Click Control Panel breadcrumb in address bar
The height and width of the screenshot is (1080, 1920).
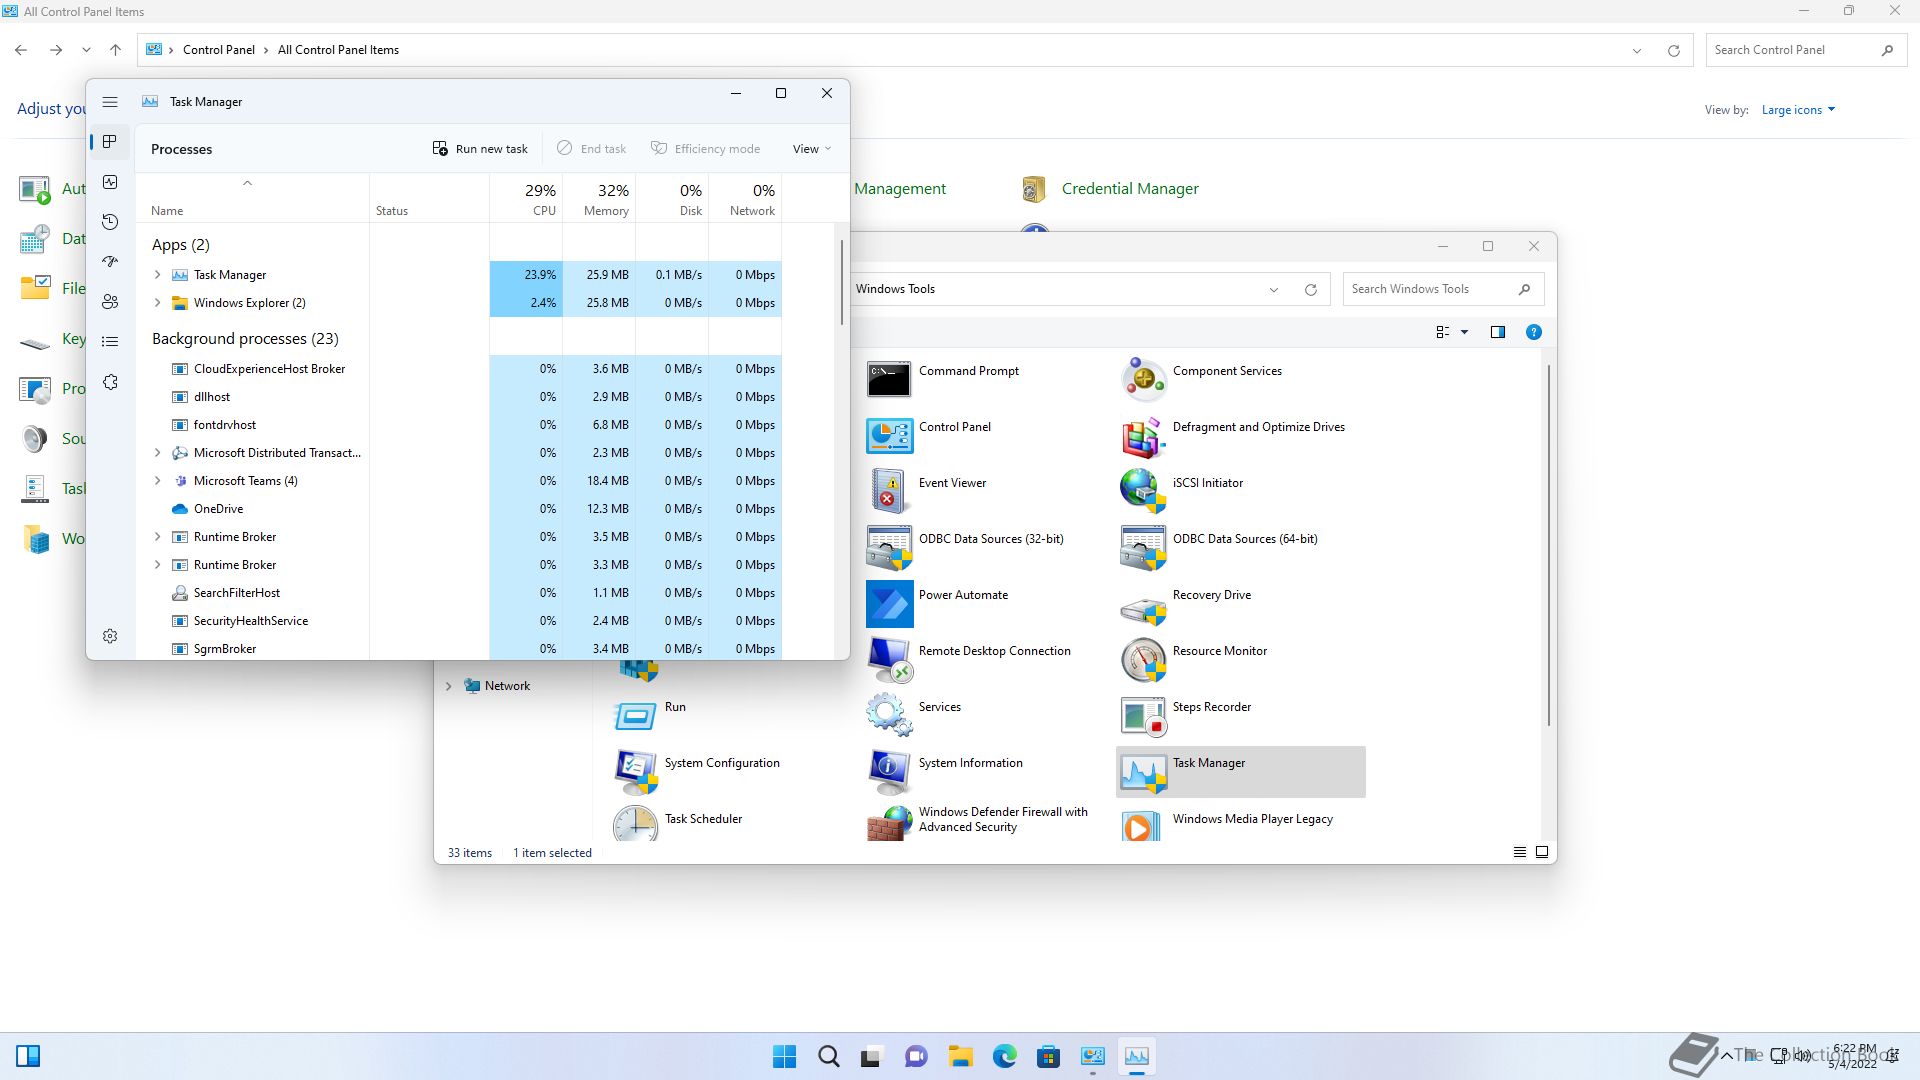tap(219, 50)
